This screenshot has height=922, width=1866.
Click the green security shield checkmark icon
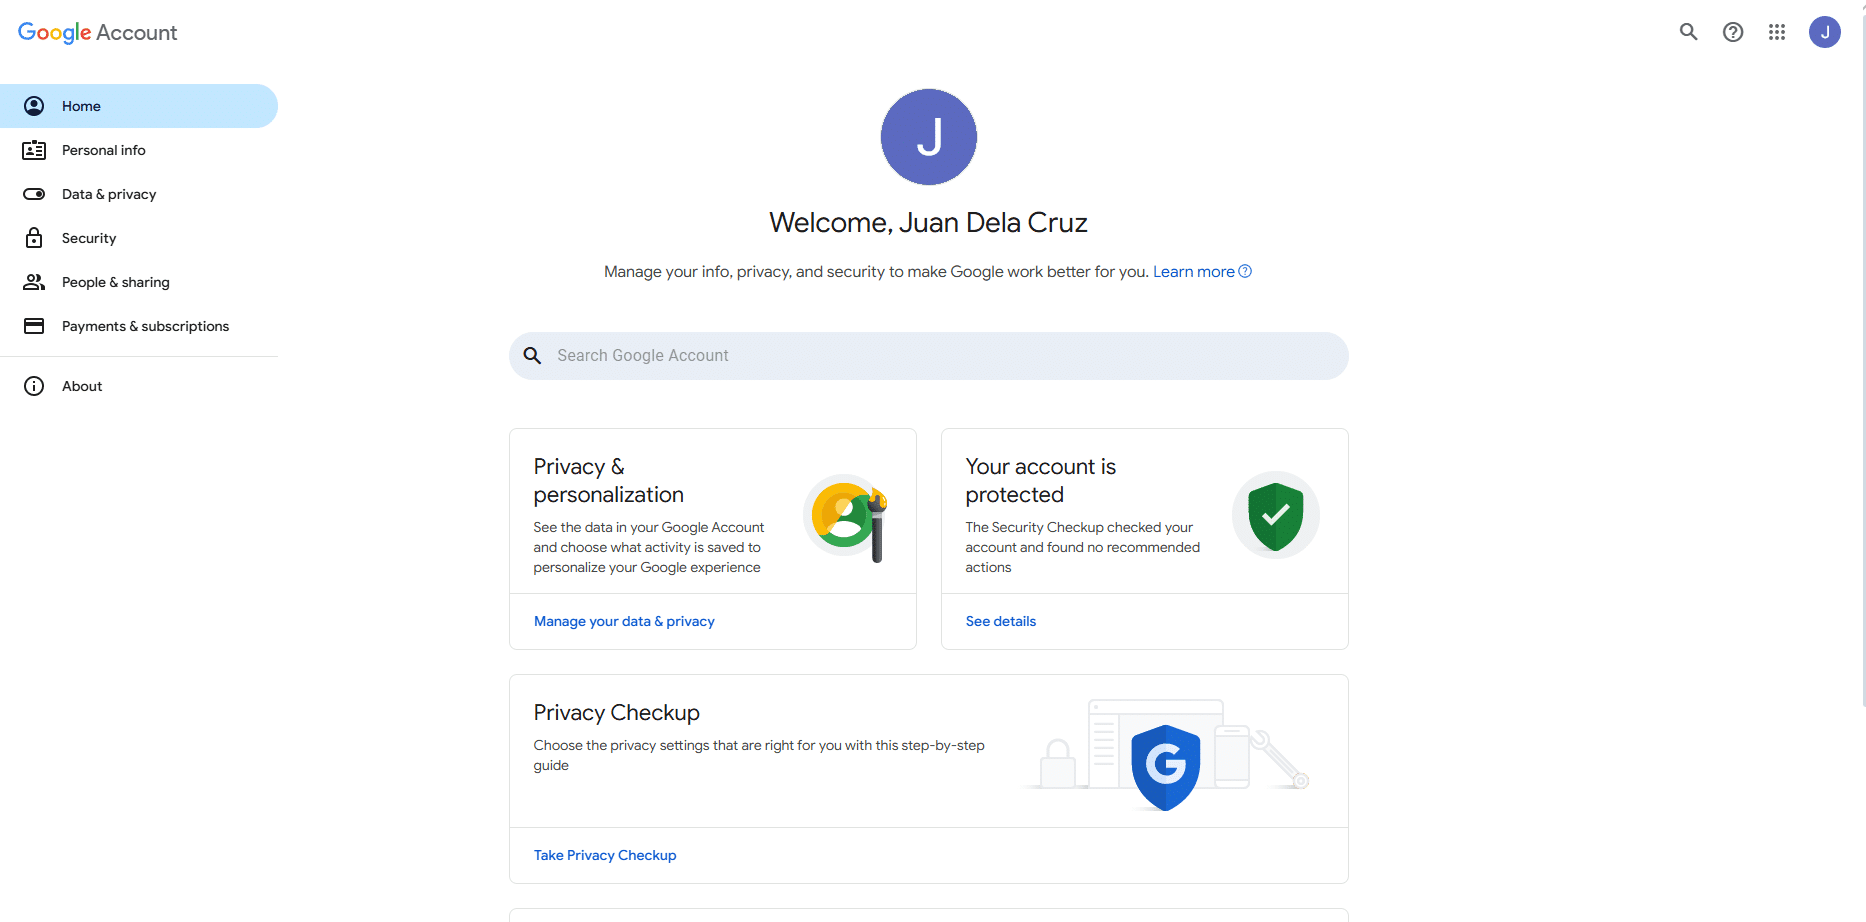pyautogui.click(x=1275, y=515)
